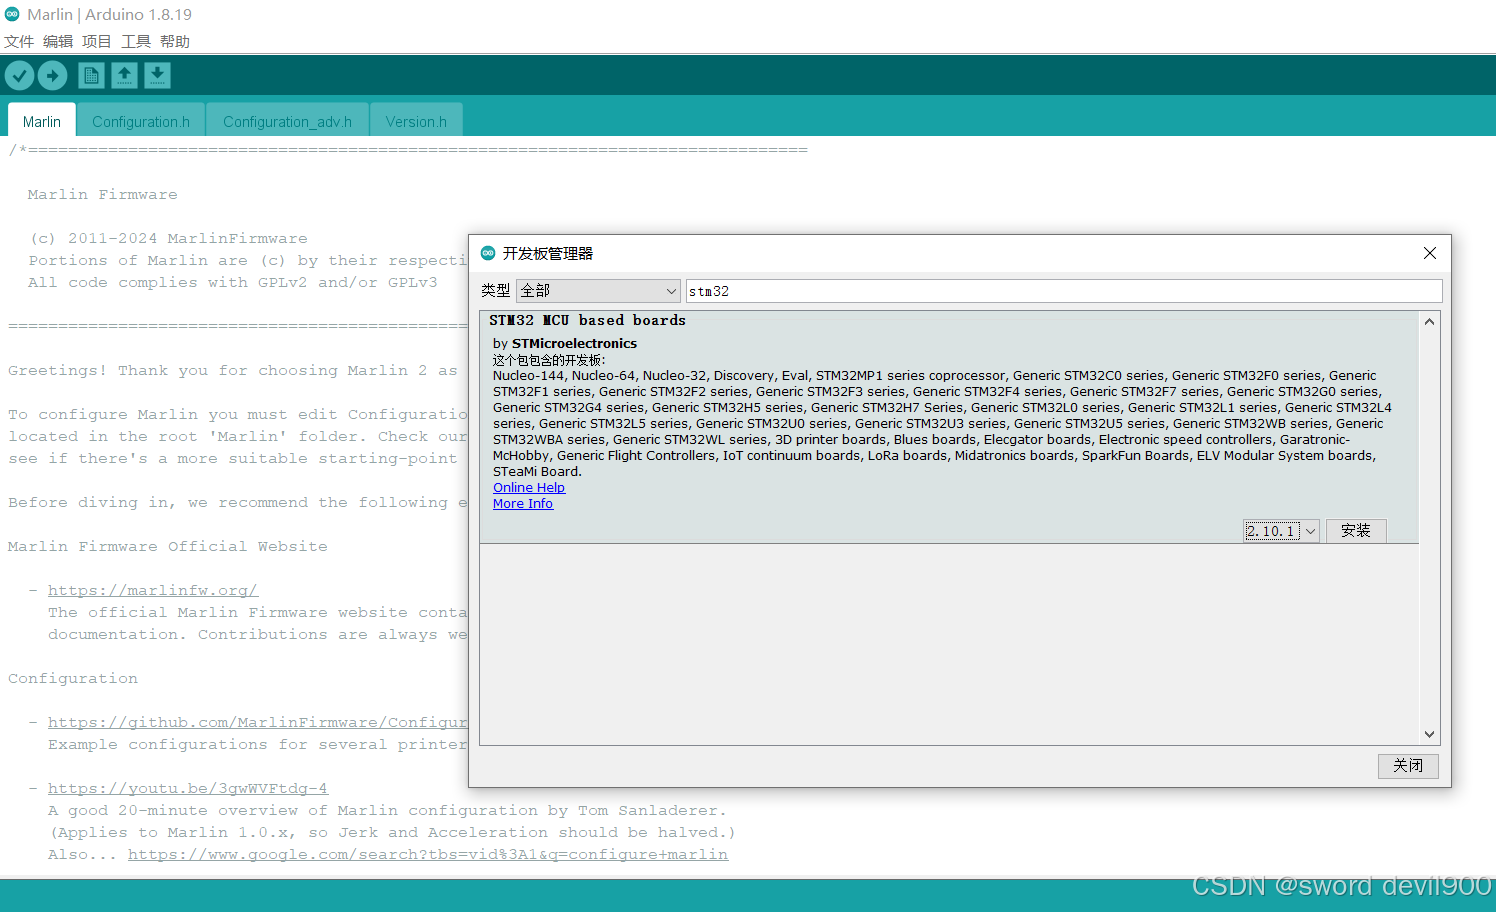Open the 帮助 menu
Viewport: 1496px width, 912px height.
pyautogui.click(x=175, y=41)
